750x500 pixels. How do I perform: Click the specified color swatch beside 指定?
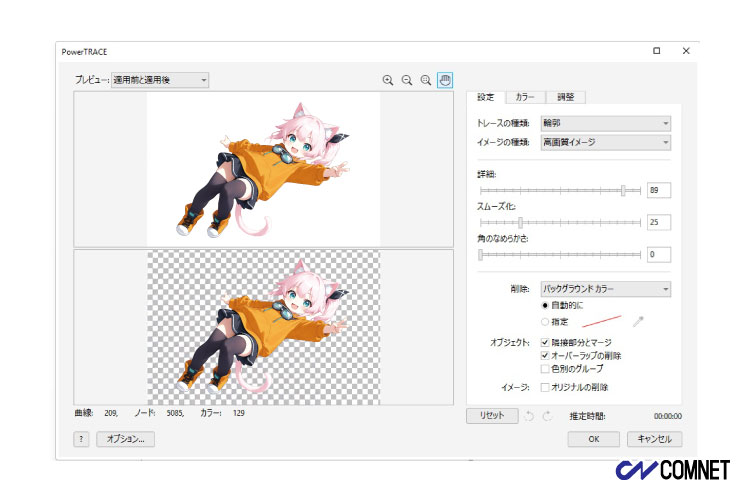[x=601, y=322]
